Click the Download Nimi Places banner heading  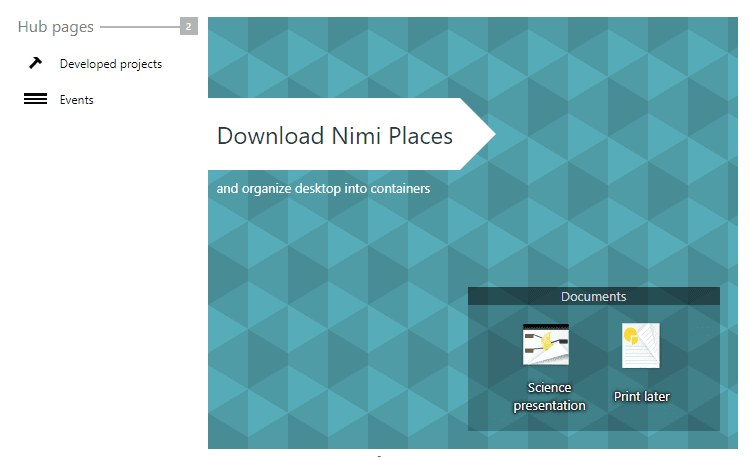click(x=334, y=136)
